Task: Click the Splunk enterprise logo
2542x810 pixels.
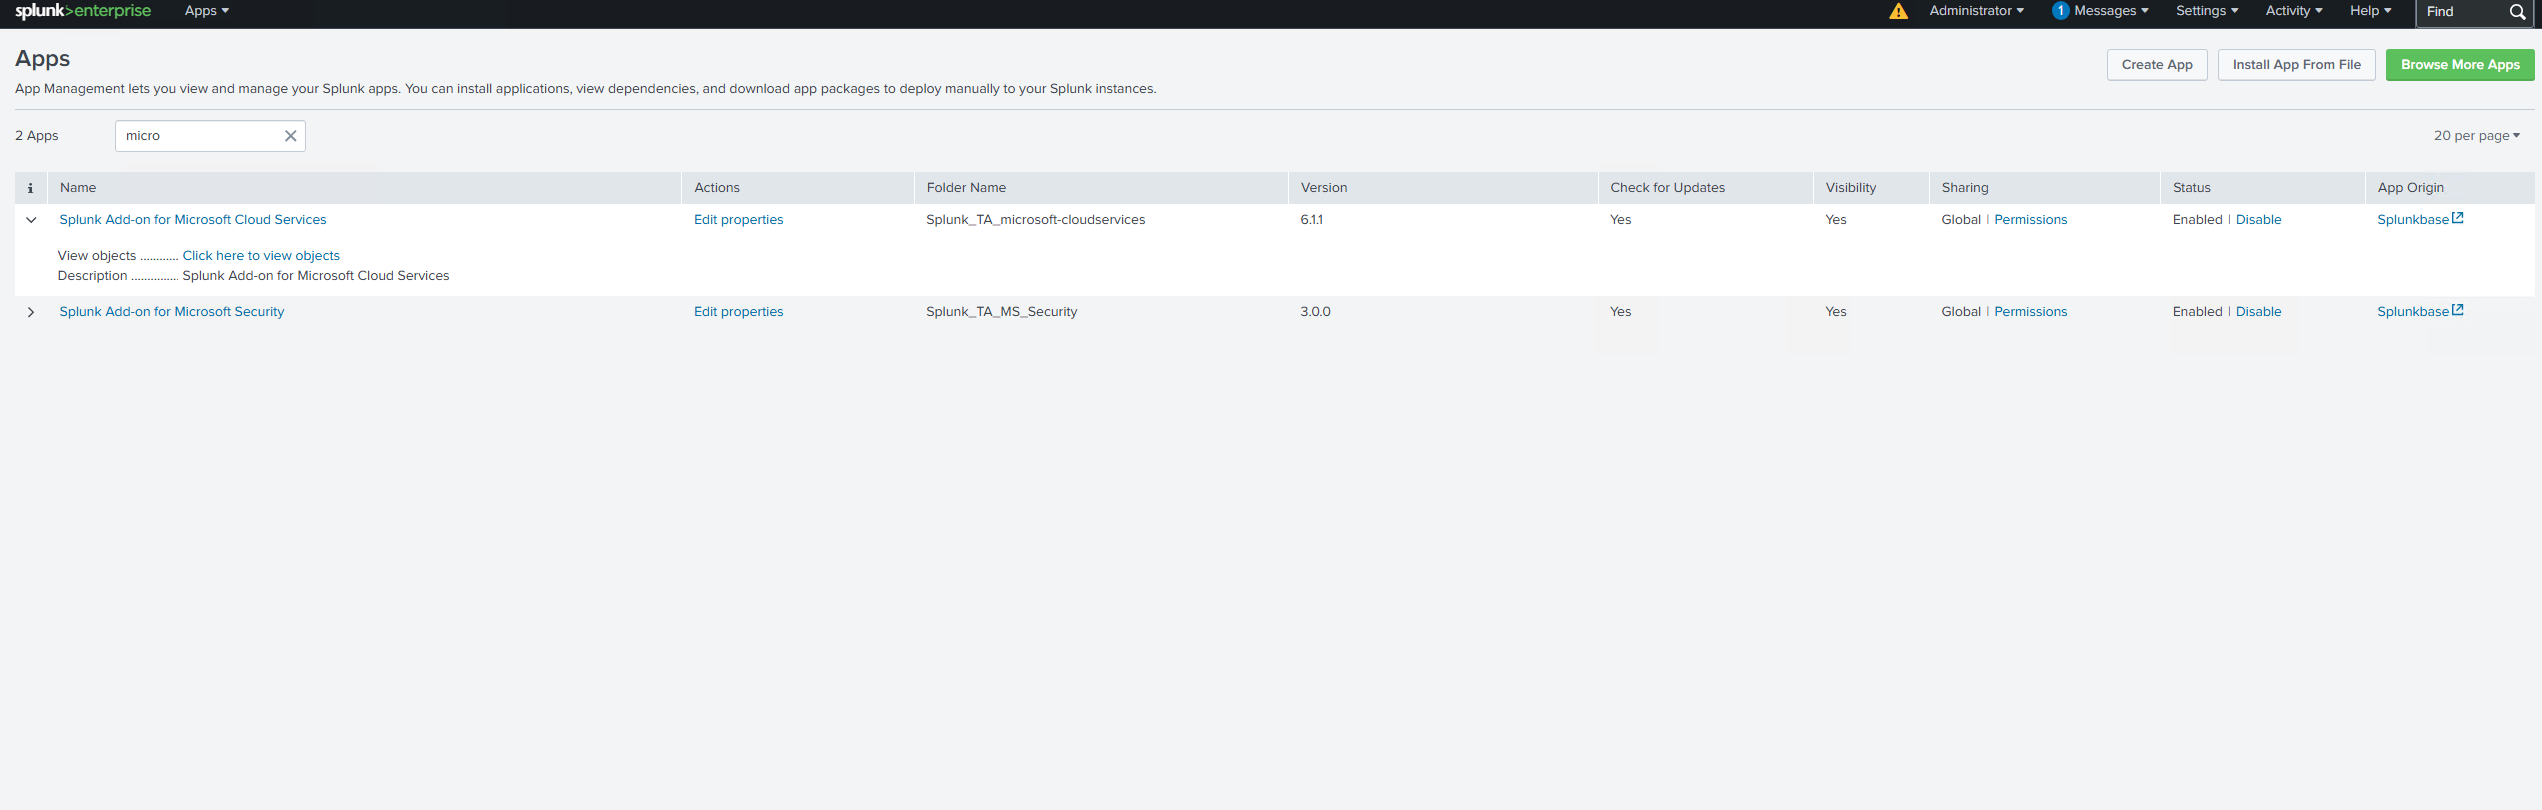Action: tap(83, 11)
